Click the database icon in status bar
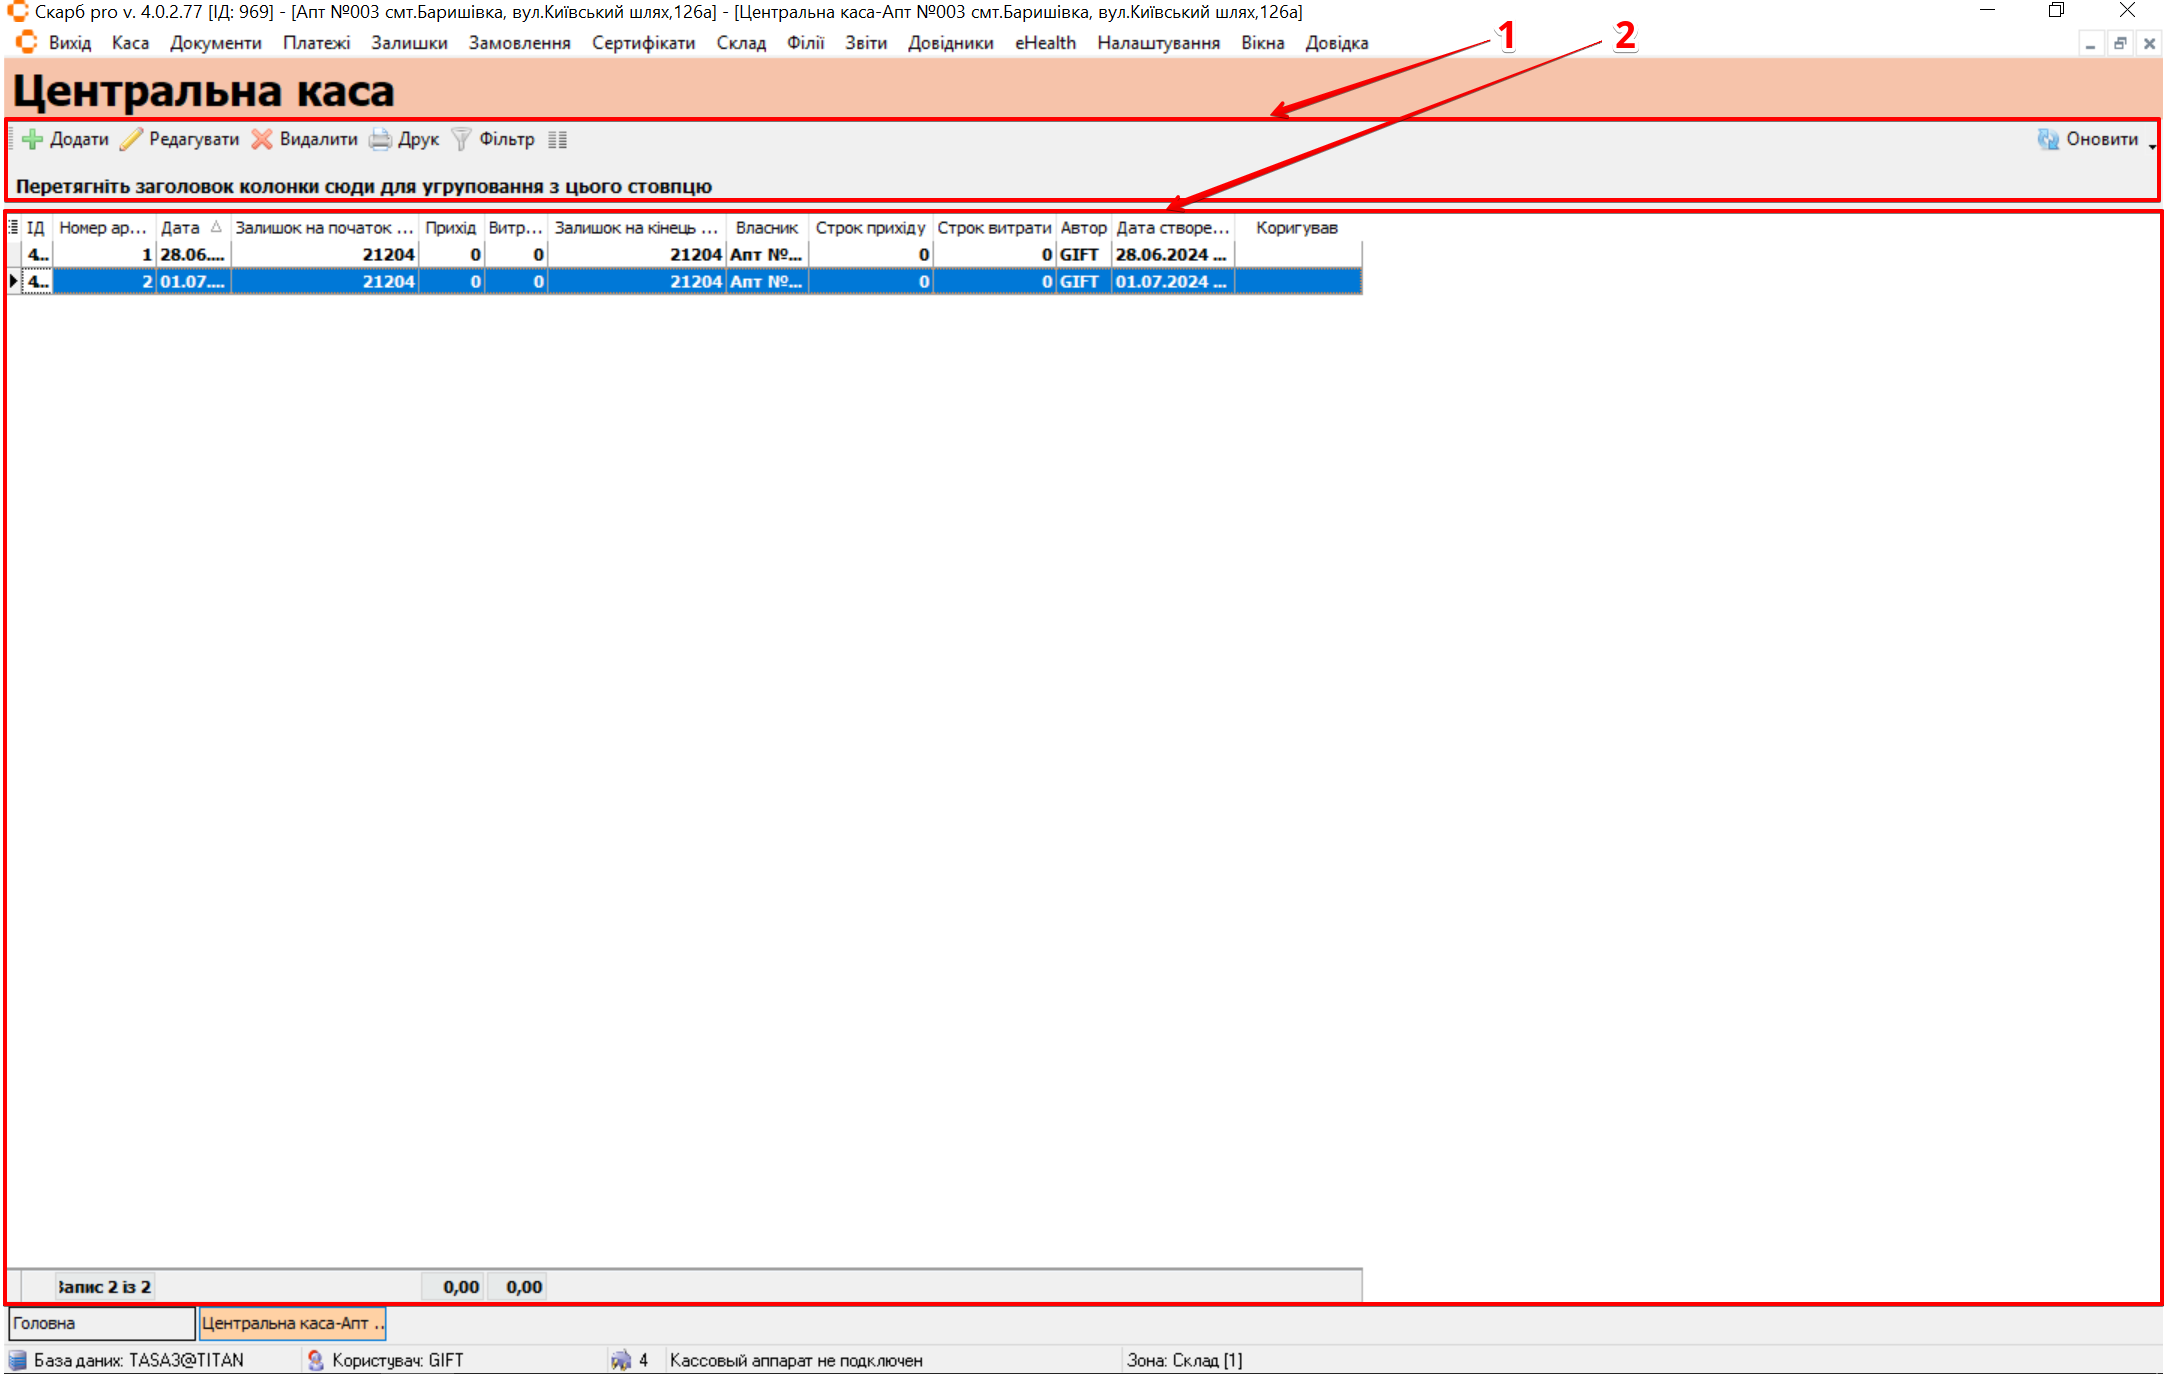Viewport: 2168px width, 1374px height. [x=17, y=1360]
